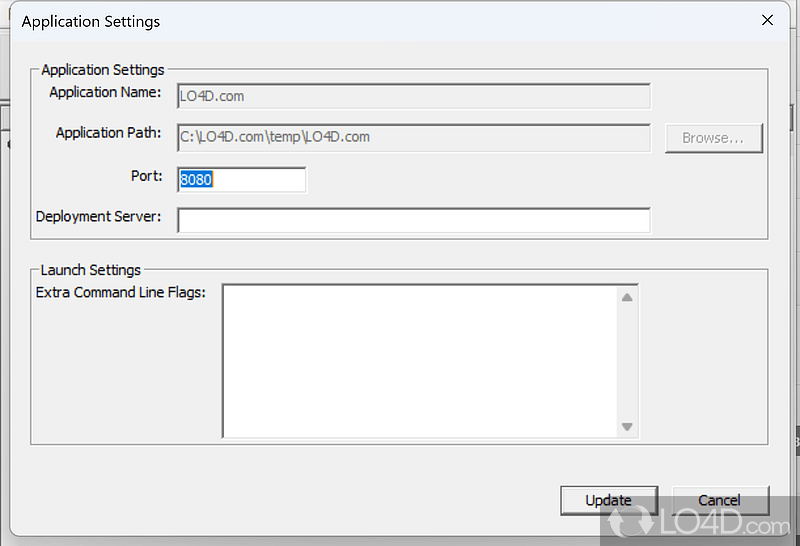Click inside Extra Command Line Flags box
This screenshot has width=800, height=546.
[x=419, y=361]
